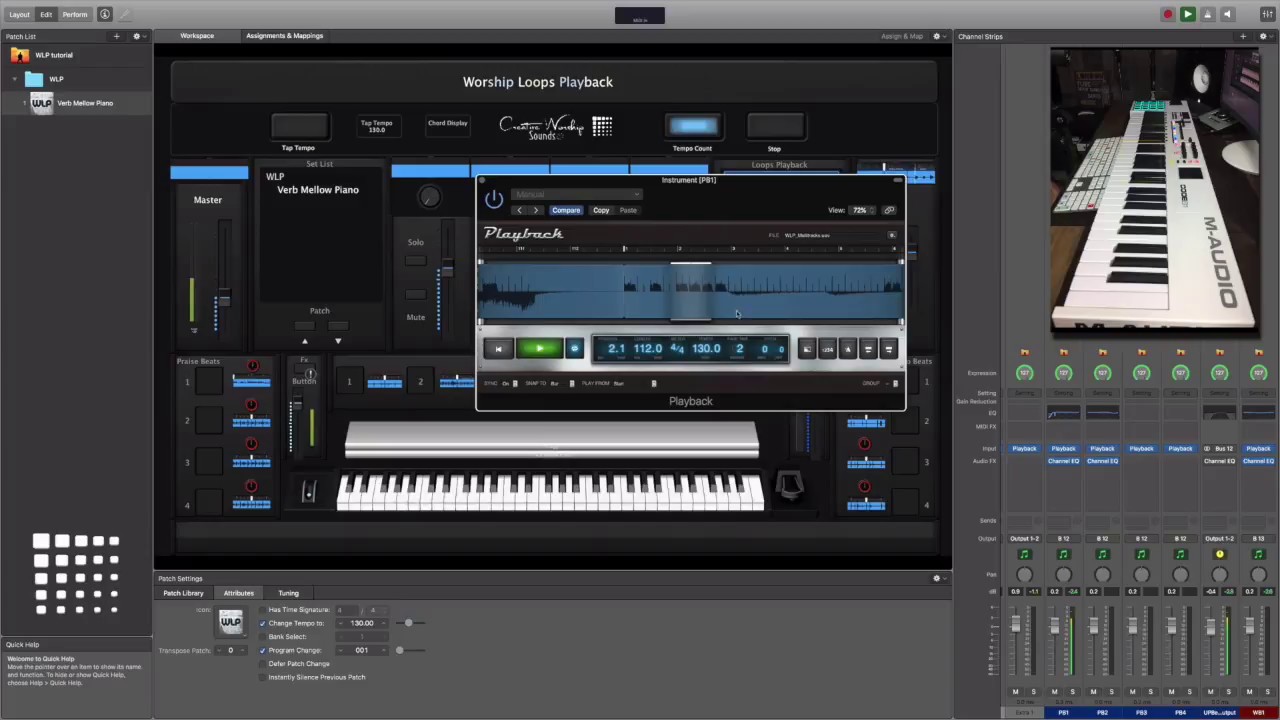Uncheck the Change Tempo to checkbox
The width and height of the screenshot is (1280, 720).
pos(262,623)
